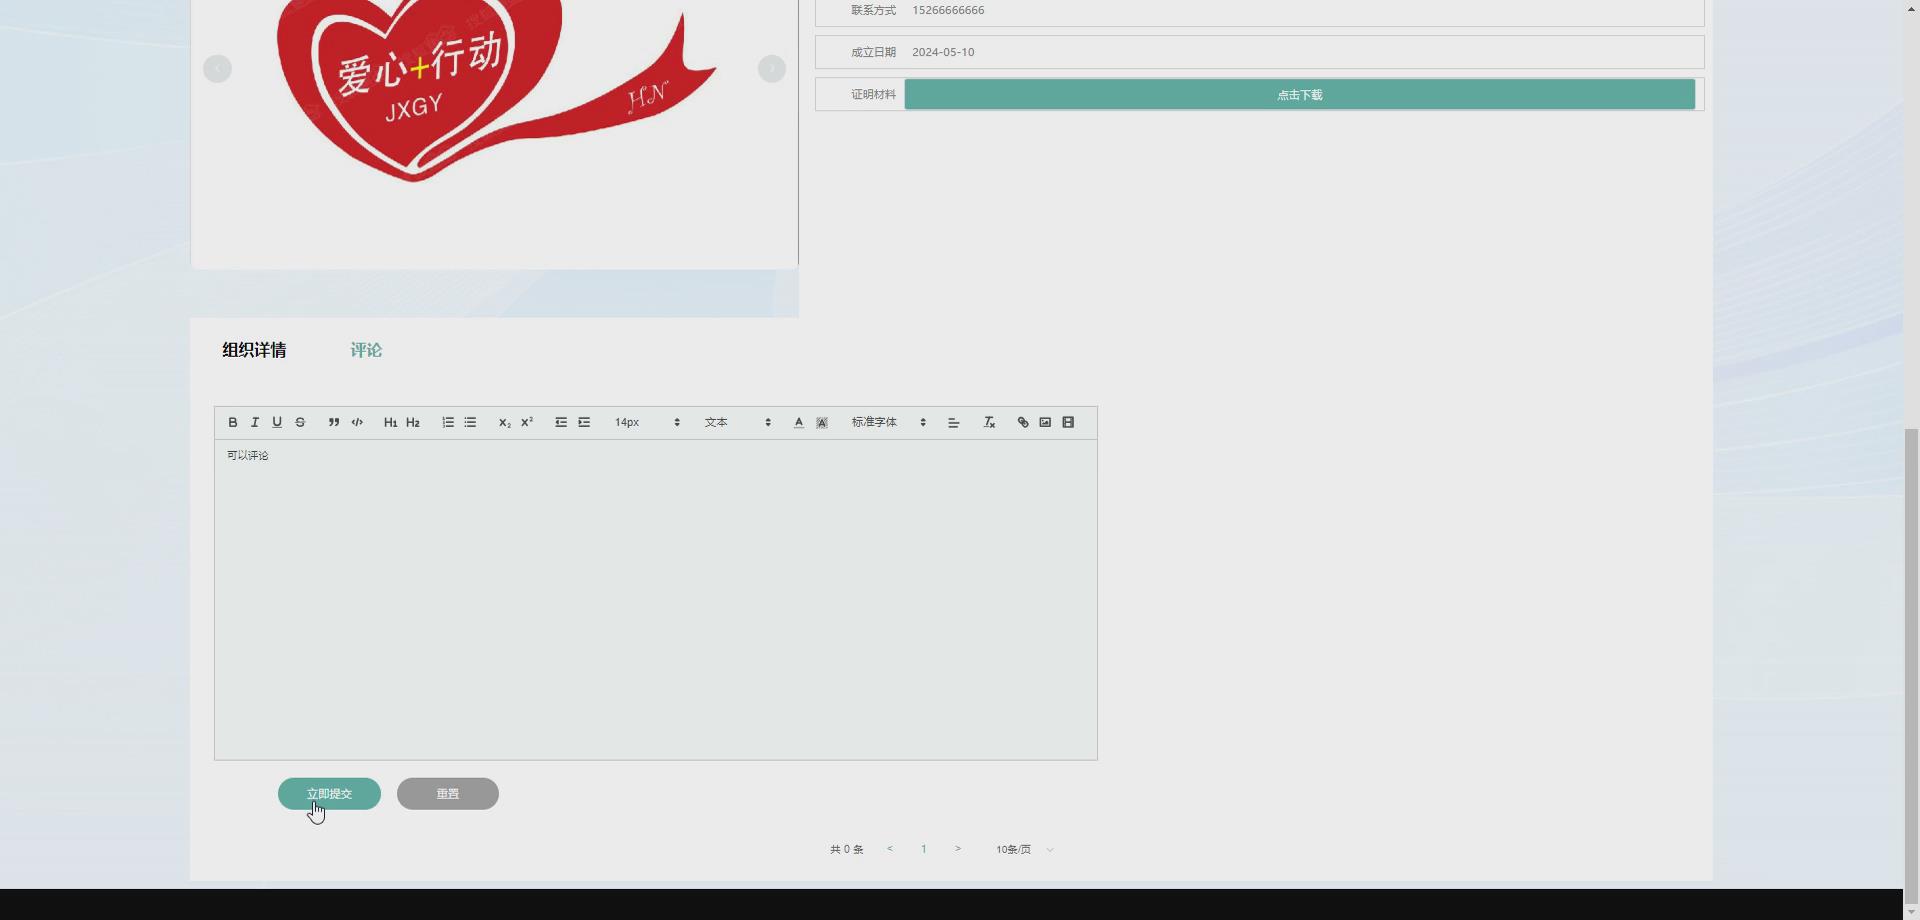
Task: Apply Heading 2 style
Action: point(413,422)
